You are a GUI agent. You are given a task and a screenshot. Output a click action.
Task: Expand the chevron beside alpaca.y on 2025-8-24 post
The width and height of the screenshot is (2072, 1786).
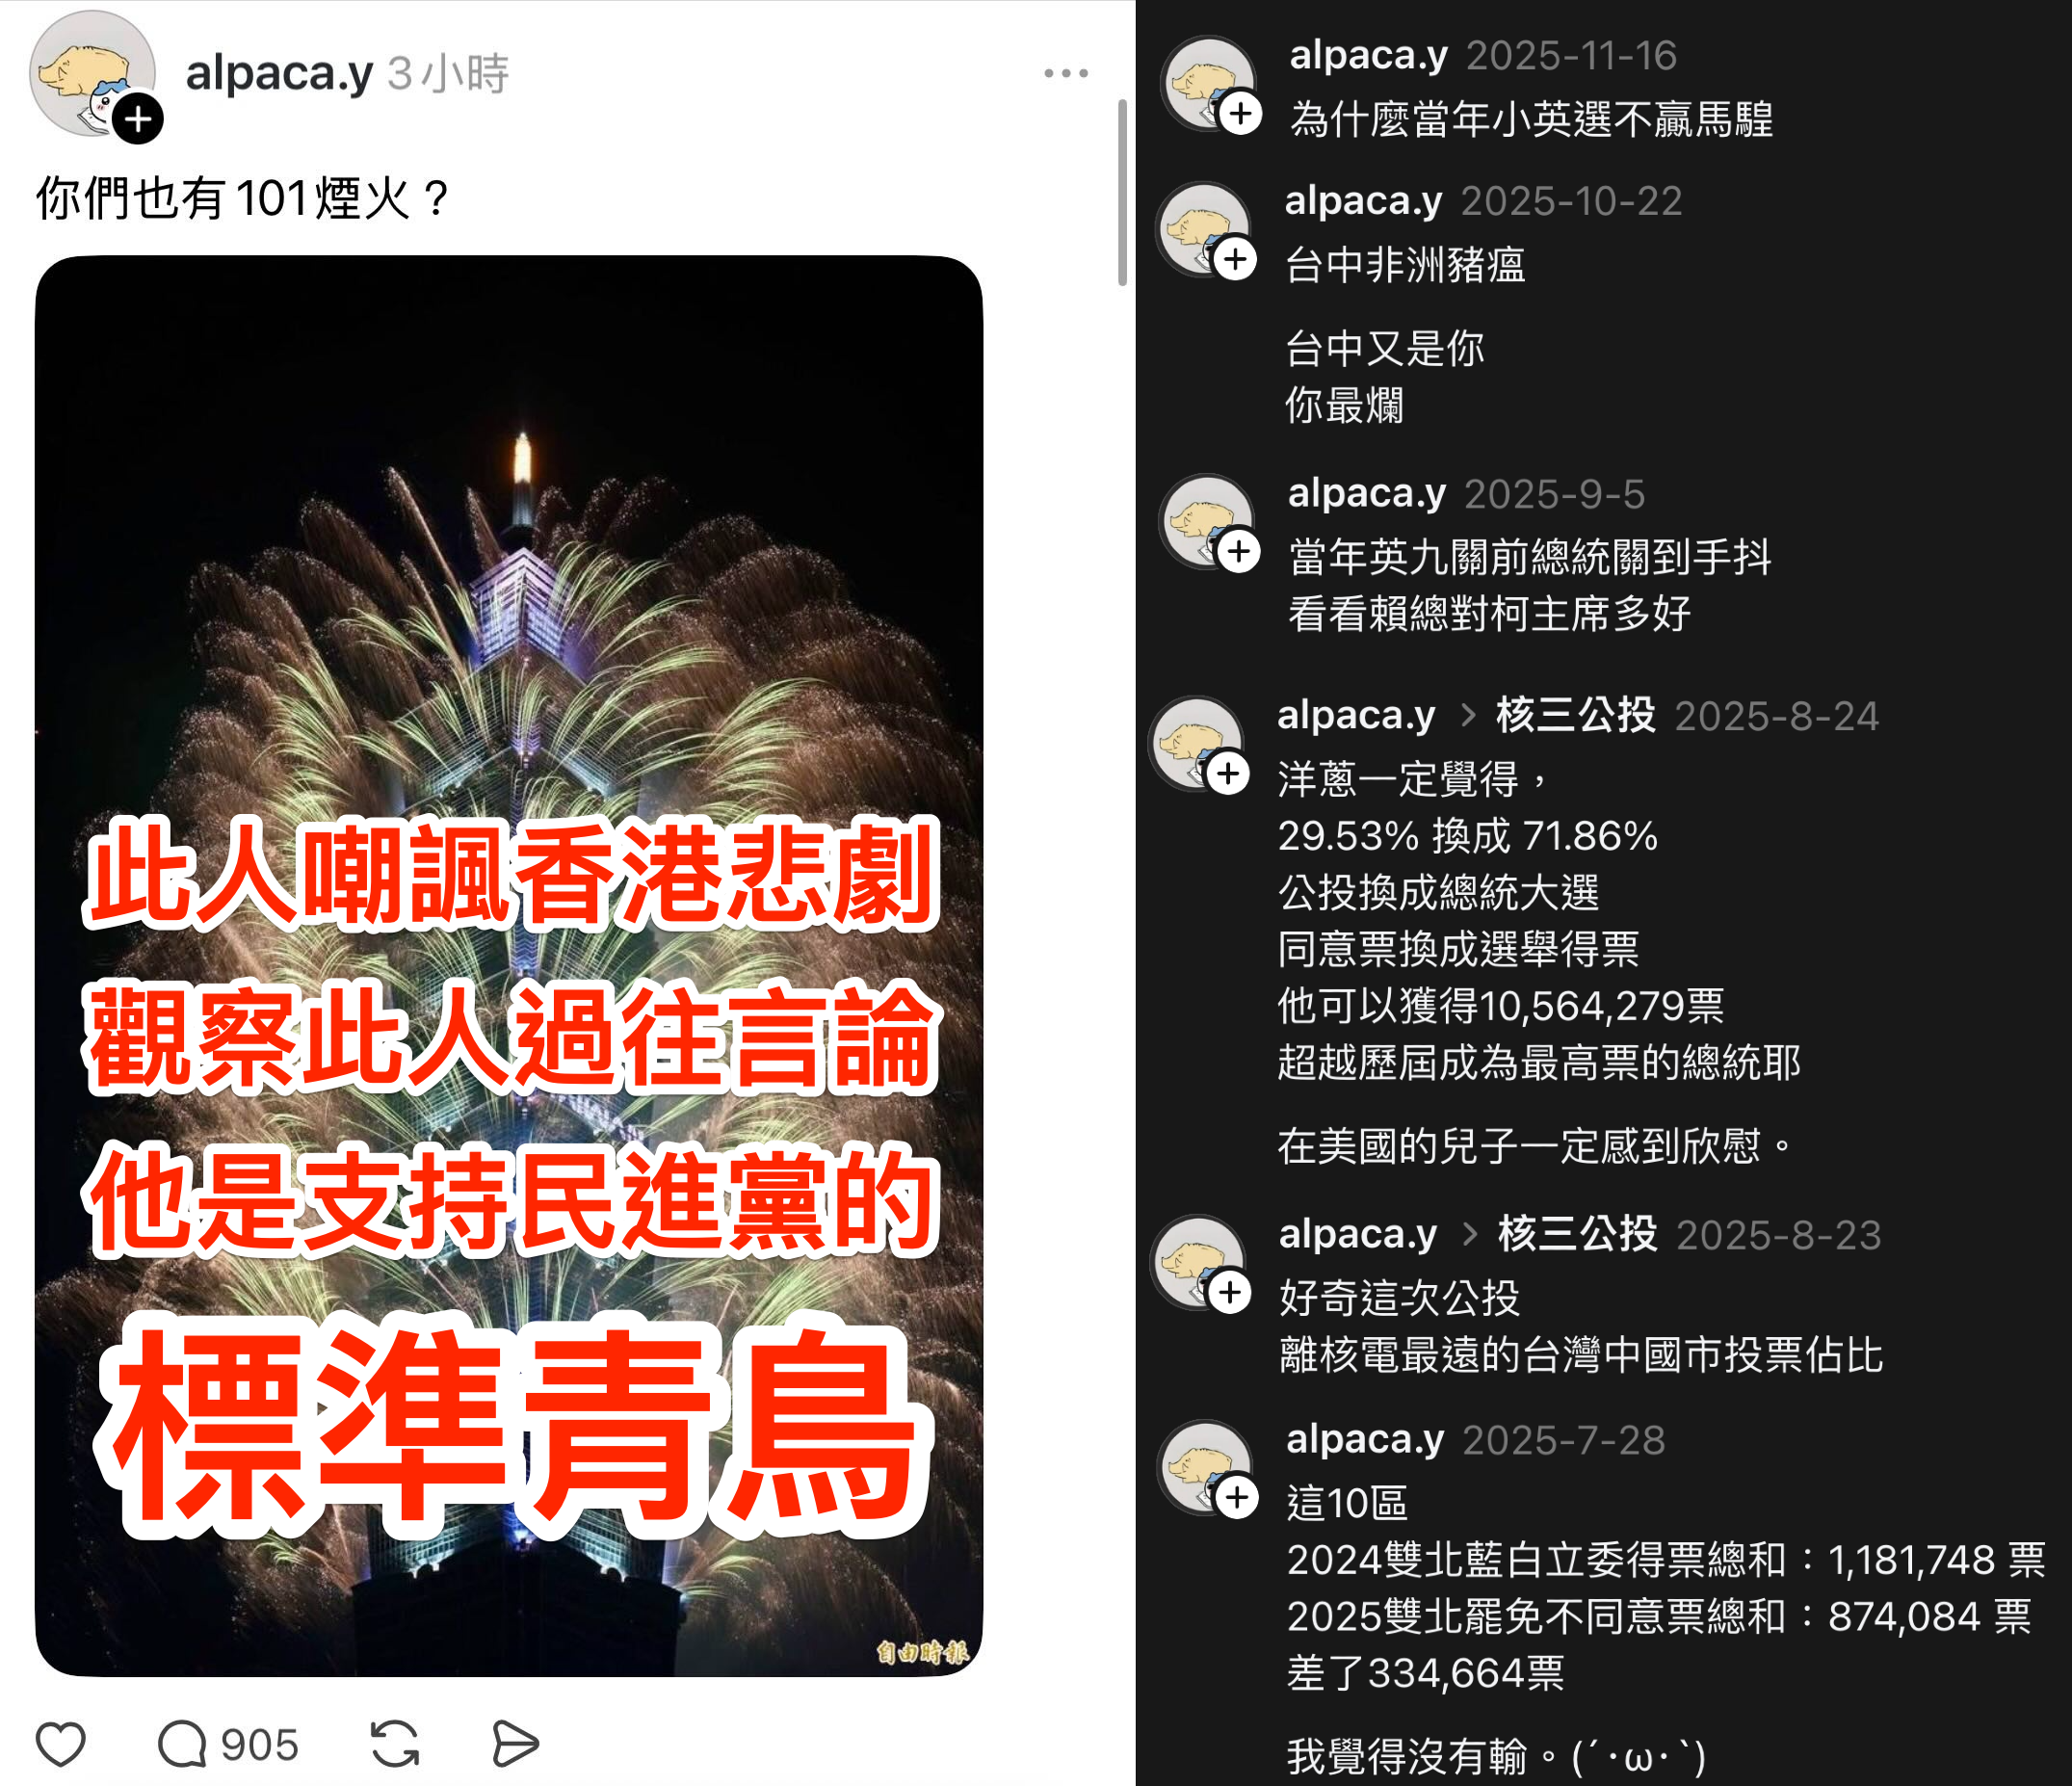point(1467,716)
